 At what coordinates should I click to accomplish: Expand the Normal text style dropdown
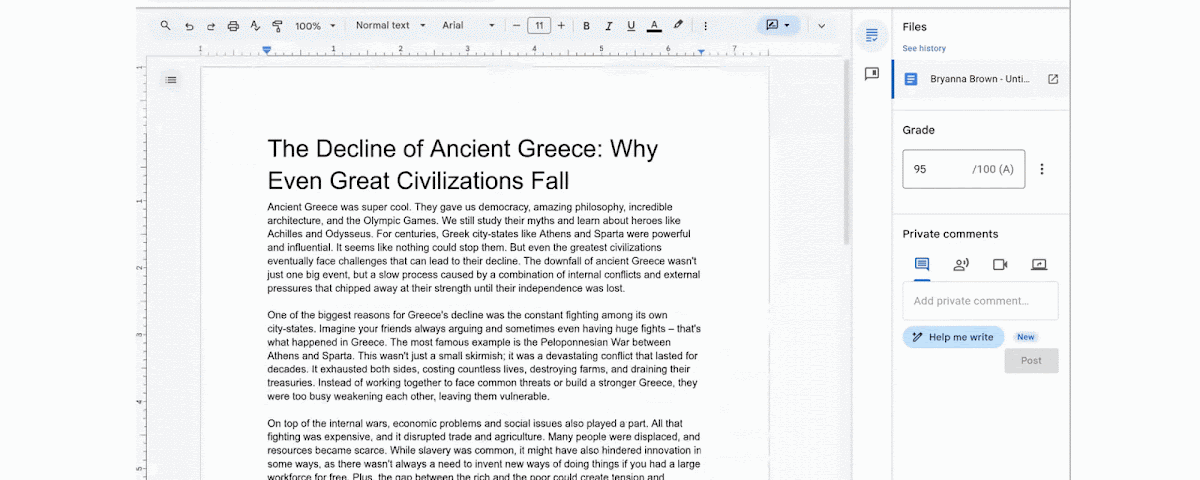[x=390, y=26]
